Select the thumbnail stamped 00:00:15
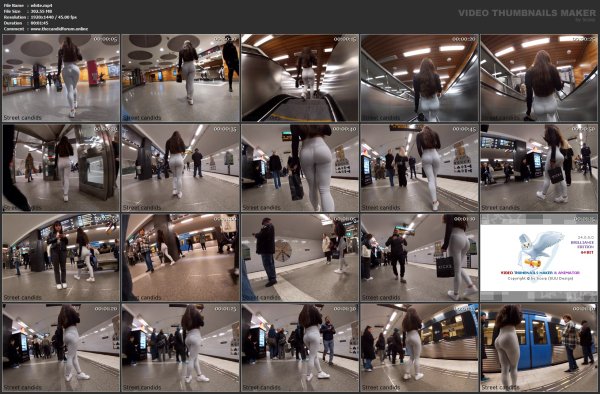Screen dimensions: 600x394 tap(300, 78)
